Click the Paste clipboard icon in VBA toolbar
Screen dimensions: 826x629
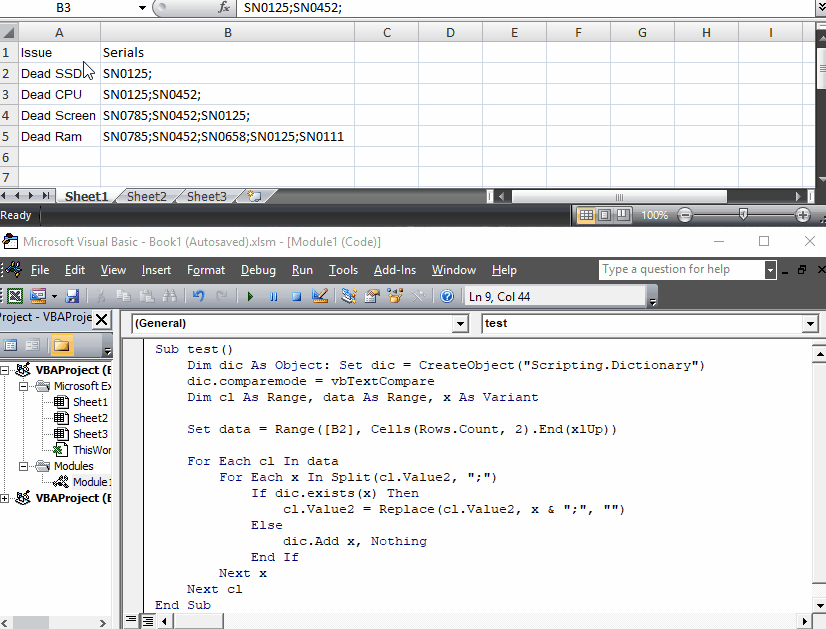point(146,296)
